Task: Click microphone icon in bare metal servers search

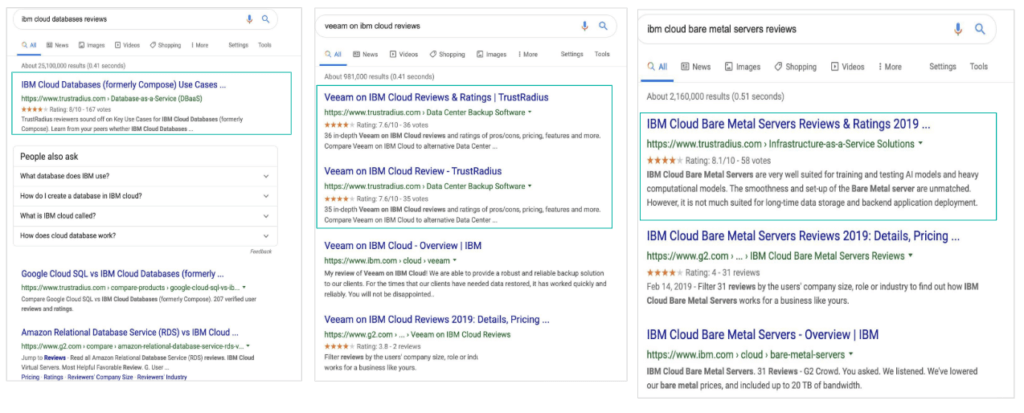Action: 958,29
